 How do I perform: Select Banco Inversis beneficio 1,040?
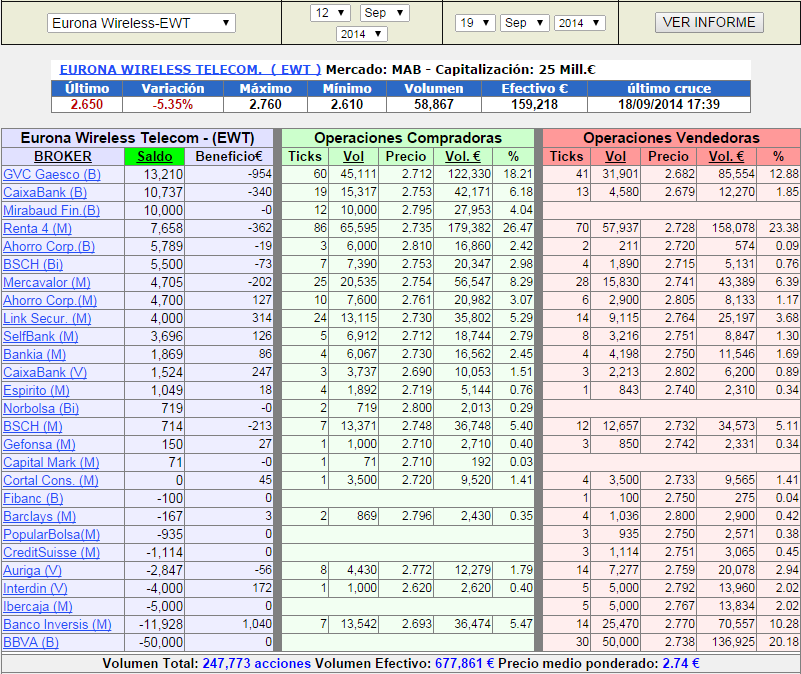pyautogui.click(x=257, y=624)
